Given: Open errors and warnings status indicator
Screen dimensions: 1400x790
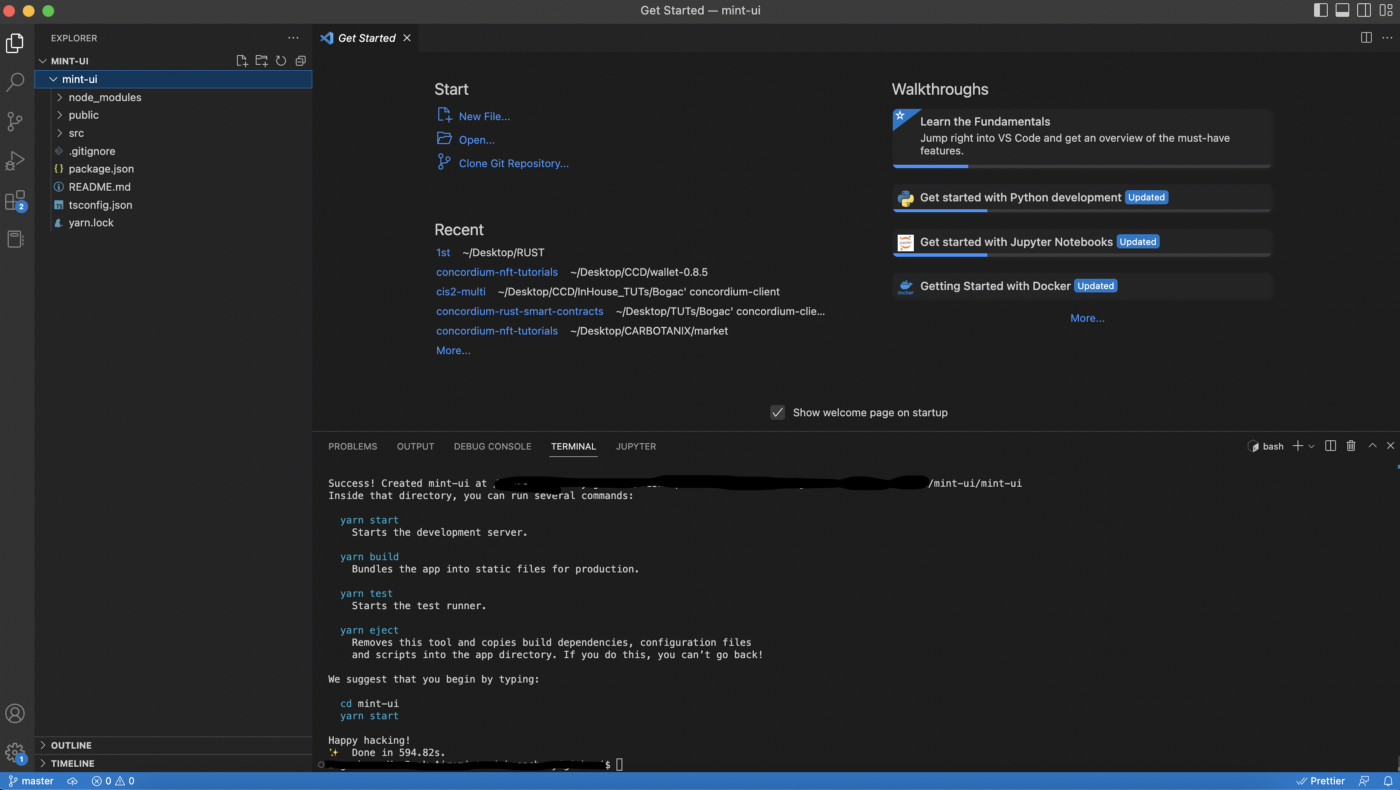Looking at the screenshot, I should click(x=113, y=781).
